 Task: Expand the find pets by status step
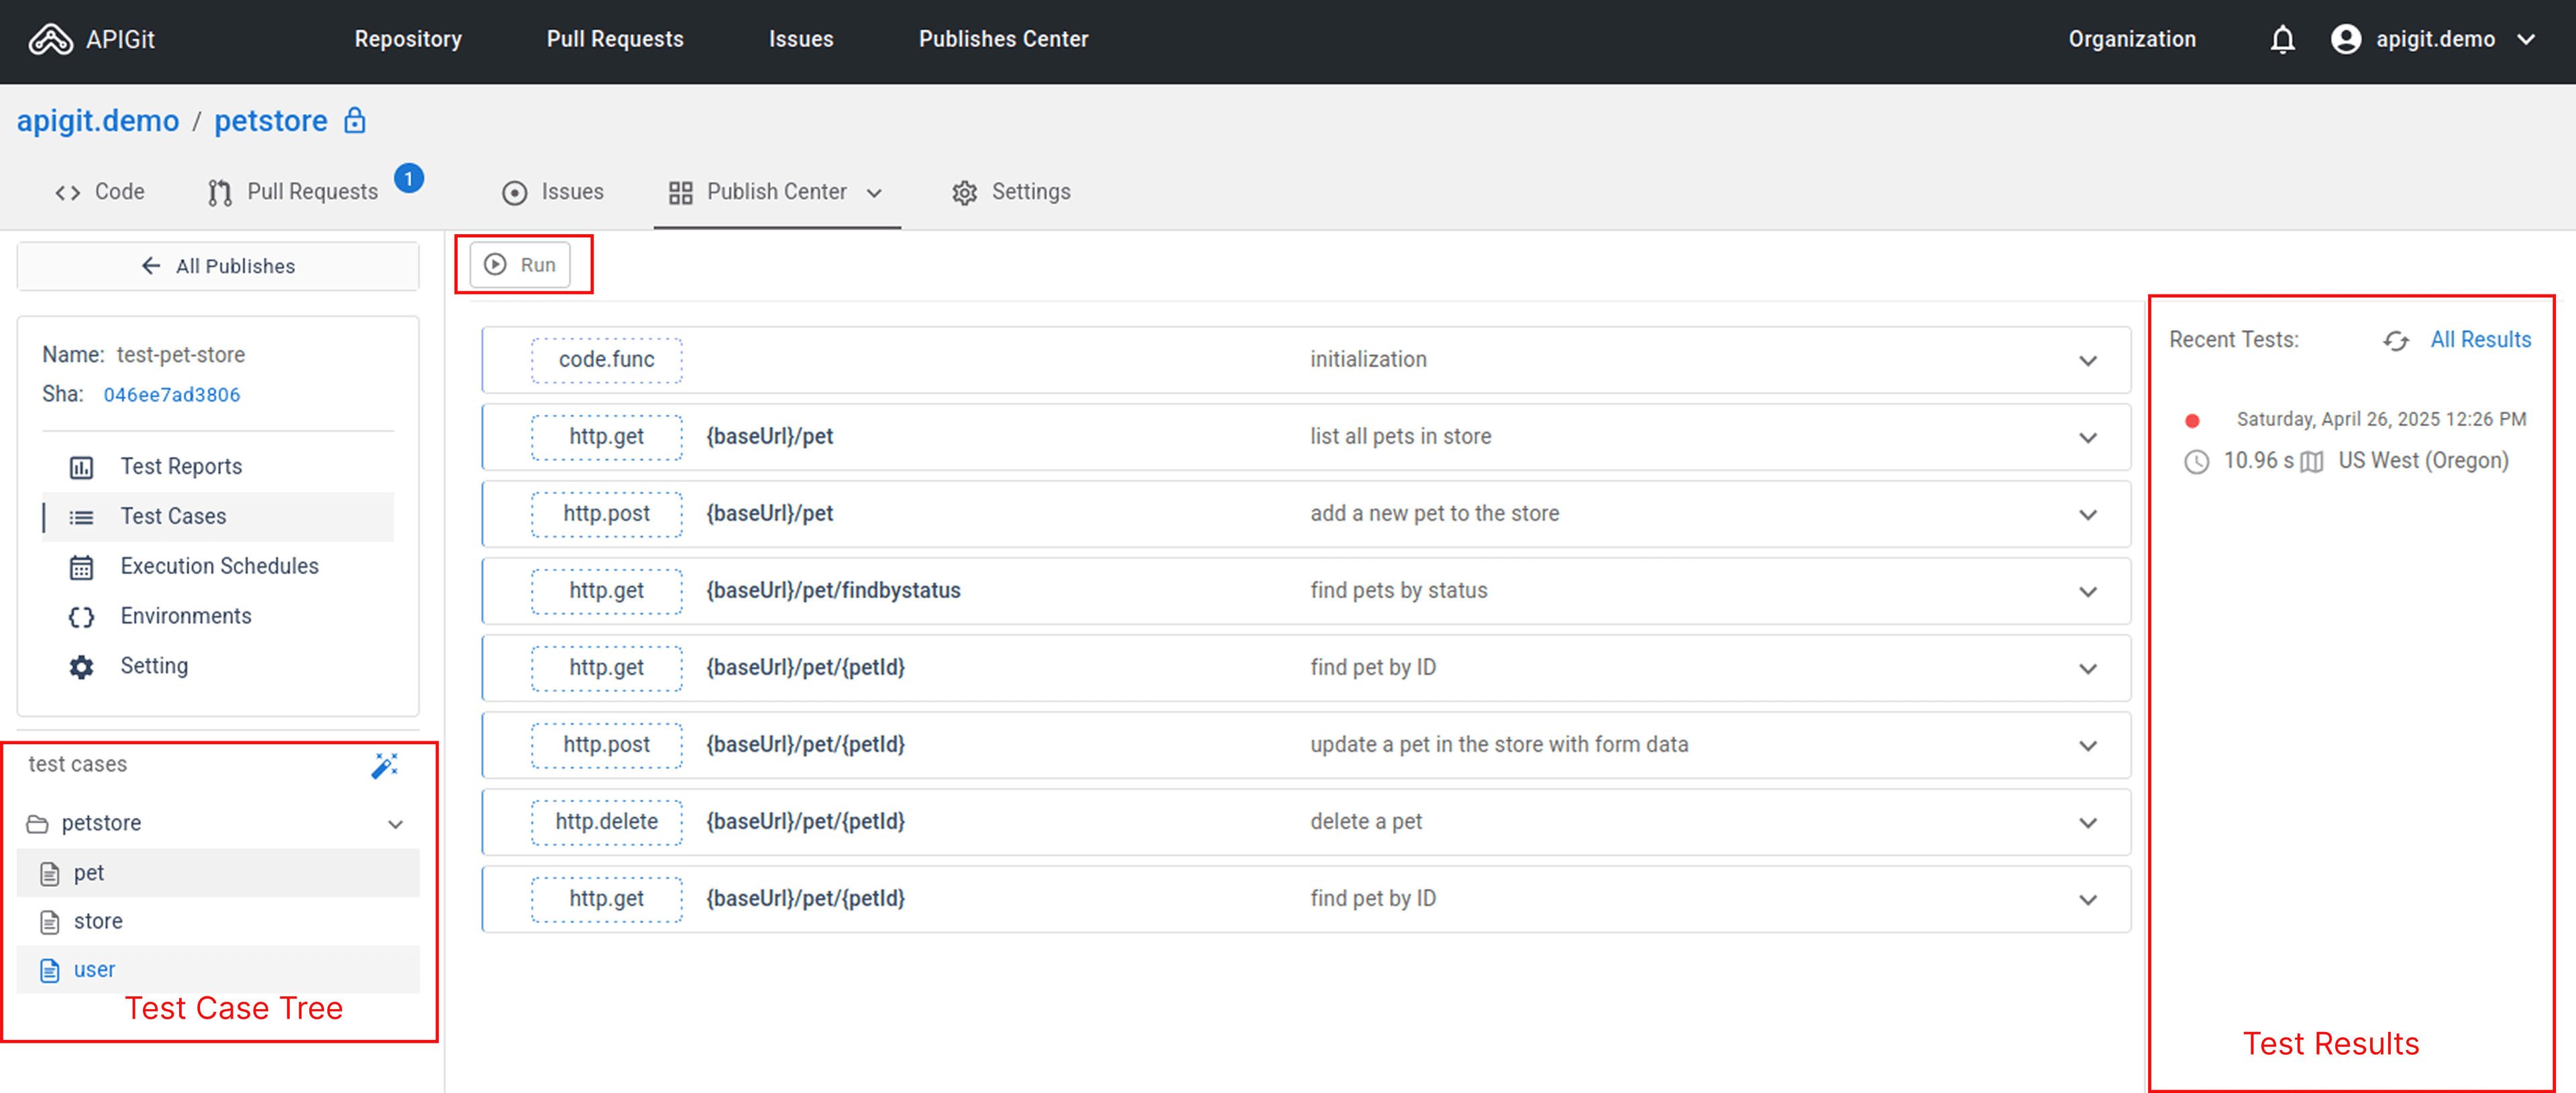pyautogui.click(x=2088, y=592)
